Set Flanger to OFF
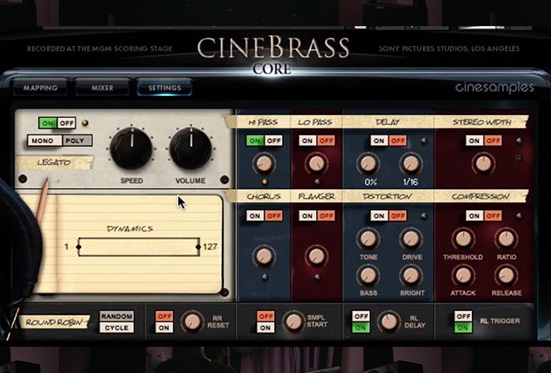This screenshot has width=551, height=373. tap(326, 216)
